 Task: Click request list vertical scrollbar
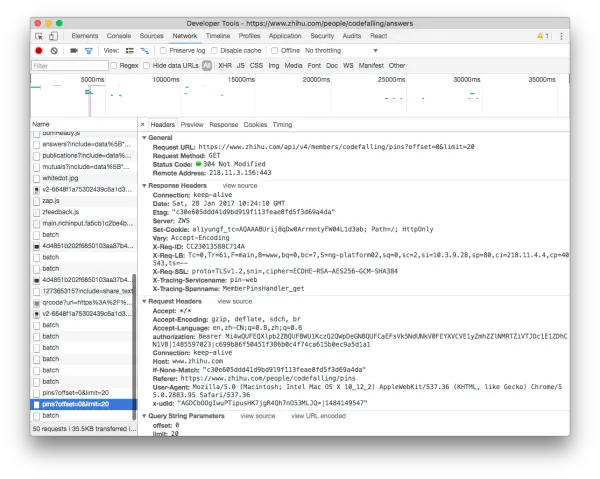click(134, 347)
